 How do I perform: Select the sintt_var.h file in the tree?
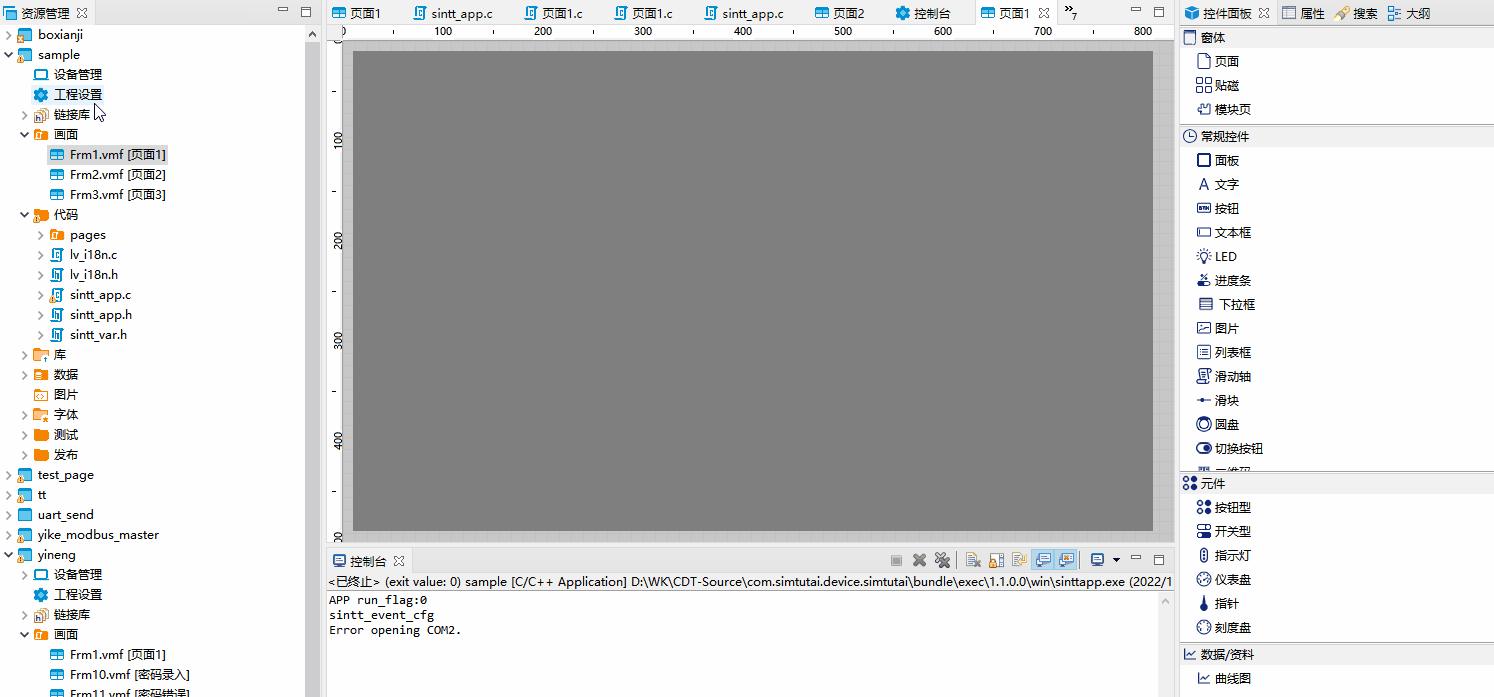tap(98, 334)
